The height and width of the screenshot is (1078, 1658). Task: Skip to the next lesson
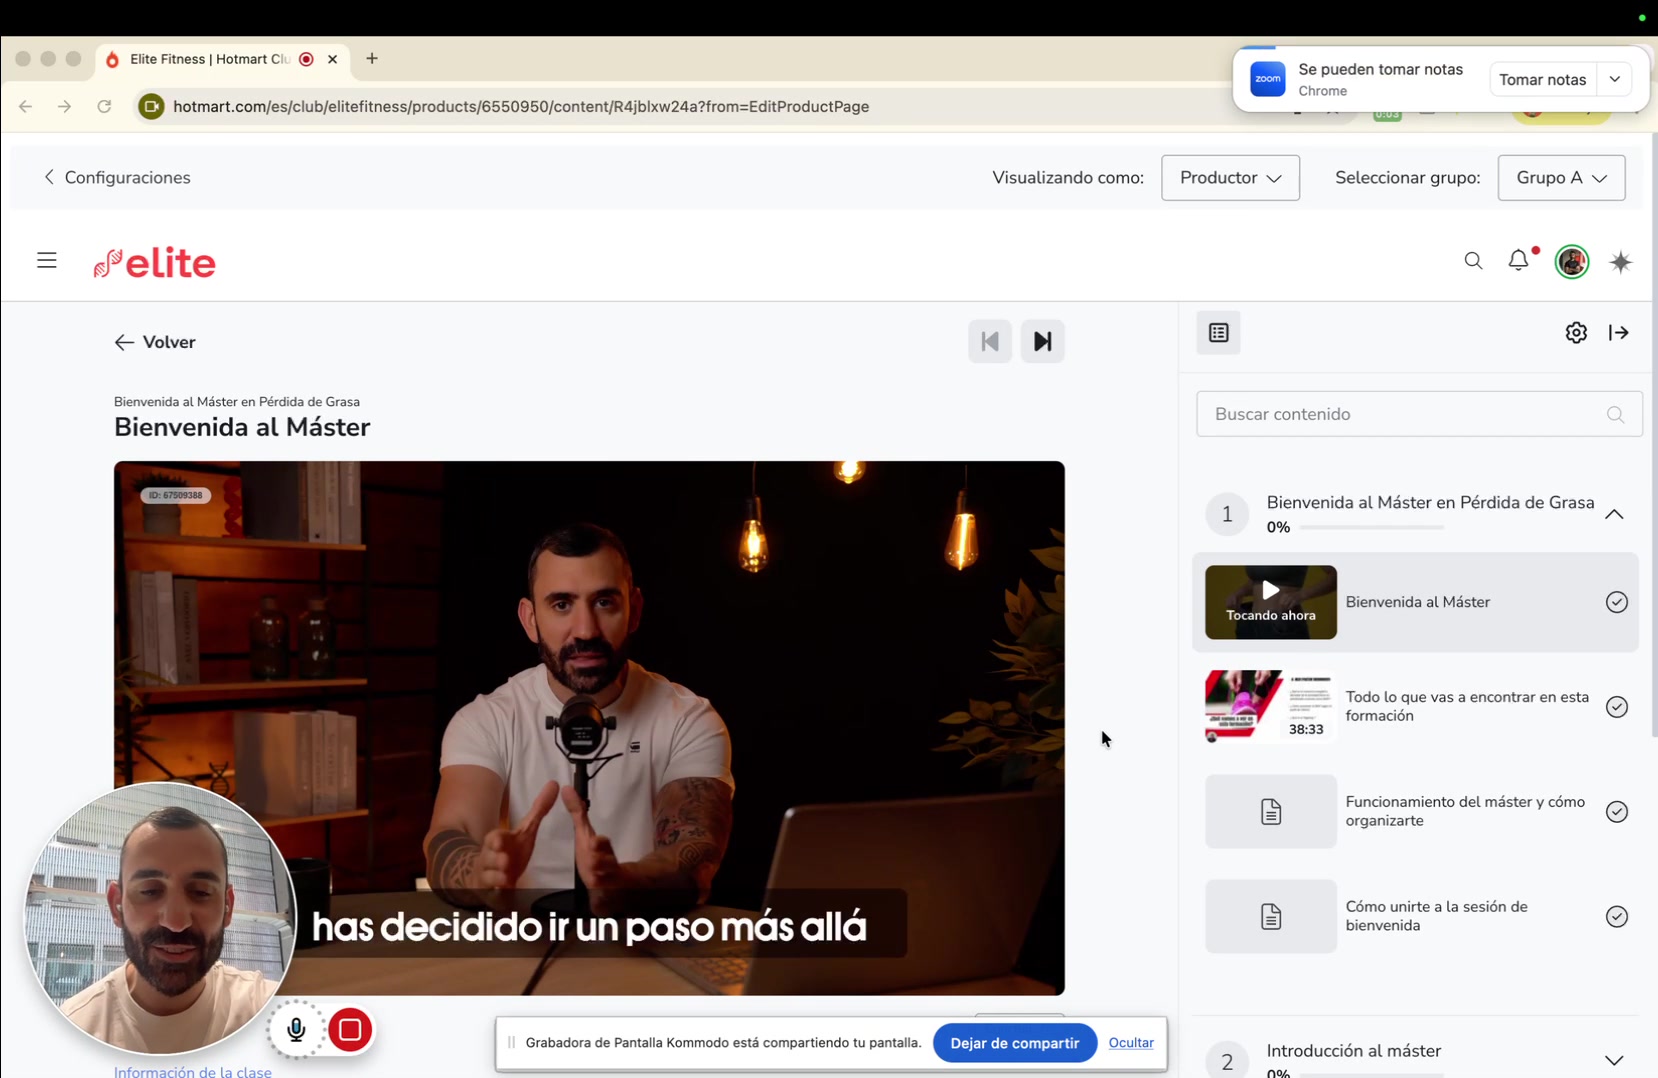click(1042, 342)
